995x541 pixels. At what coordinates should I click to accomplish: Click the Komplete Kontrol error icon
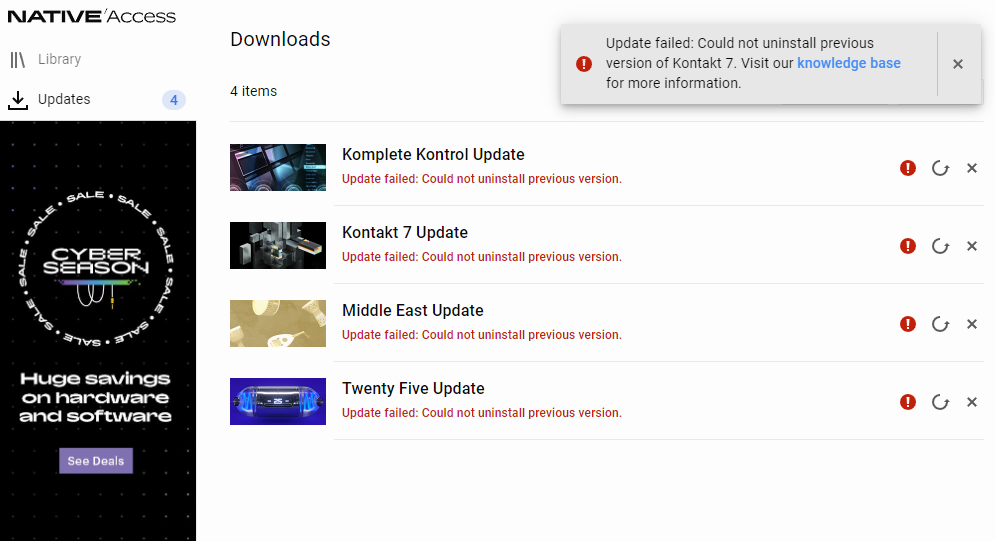point(908,168)
